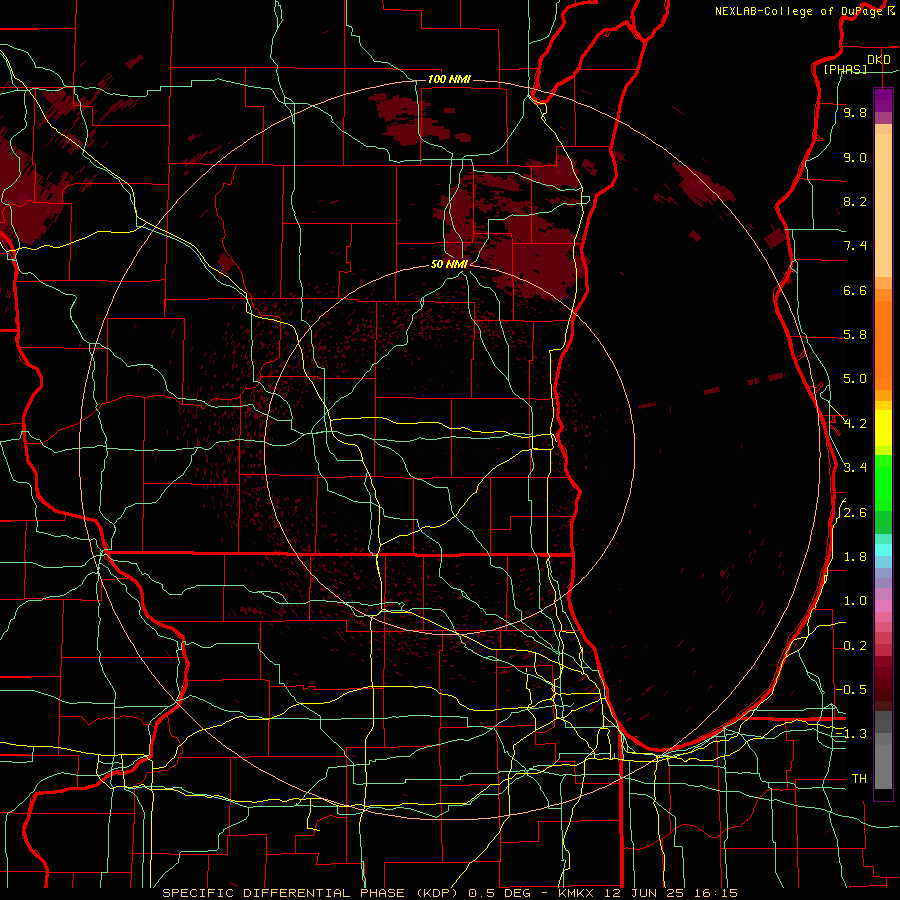This screenshot has height=900, width=900.
Task: Pick the cyan swatch beside 1.8
Action: (x=883, y=550)
